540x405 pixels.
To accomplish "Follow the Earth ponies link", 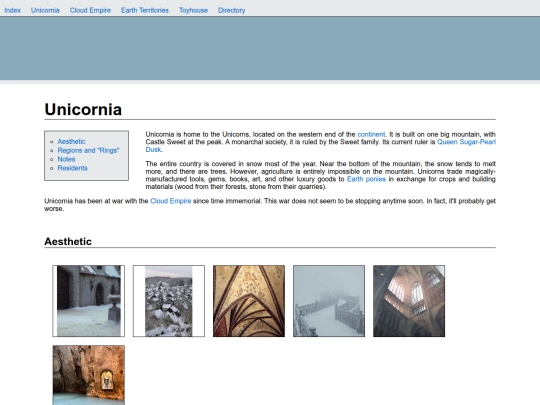I will pyautogui.click(x=366, y=179).
